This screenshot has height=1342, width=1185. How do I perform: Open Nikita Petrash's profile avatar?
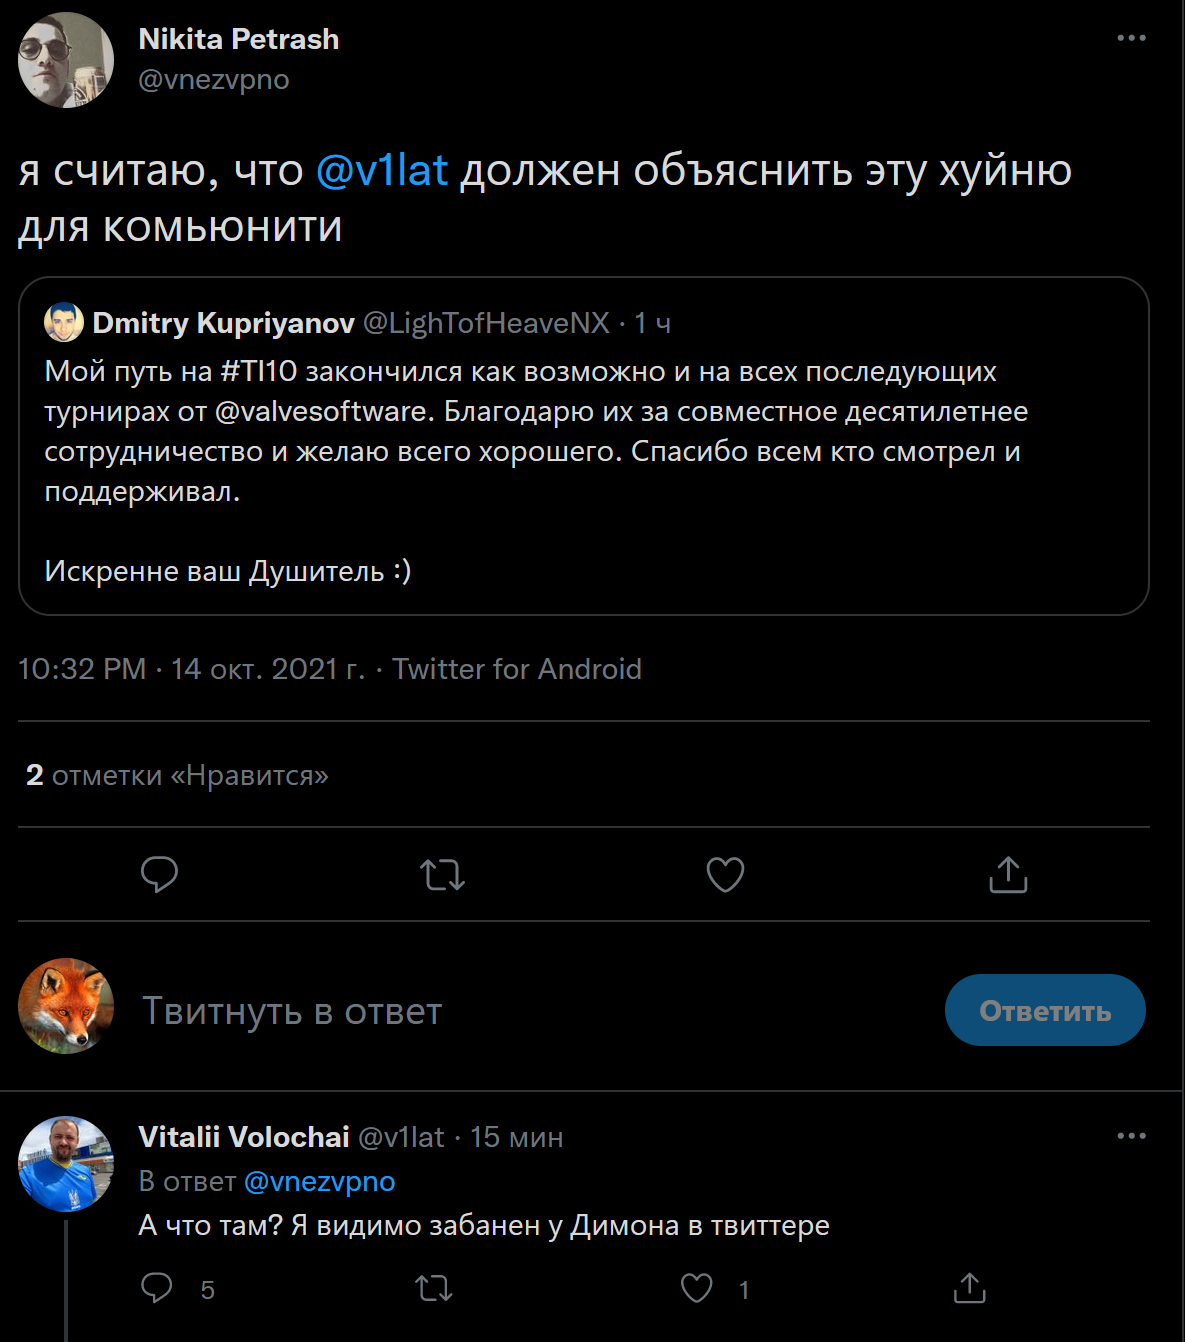(66, 60)
